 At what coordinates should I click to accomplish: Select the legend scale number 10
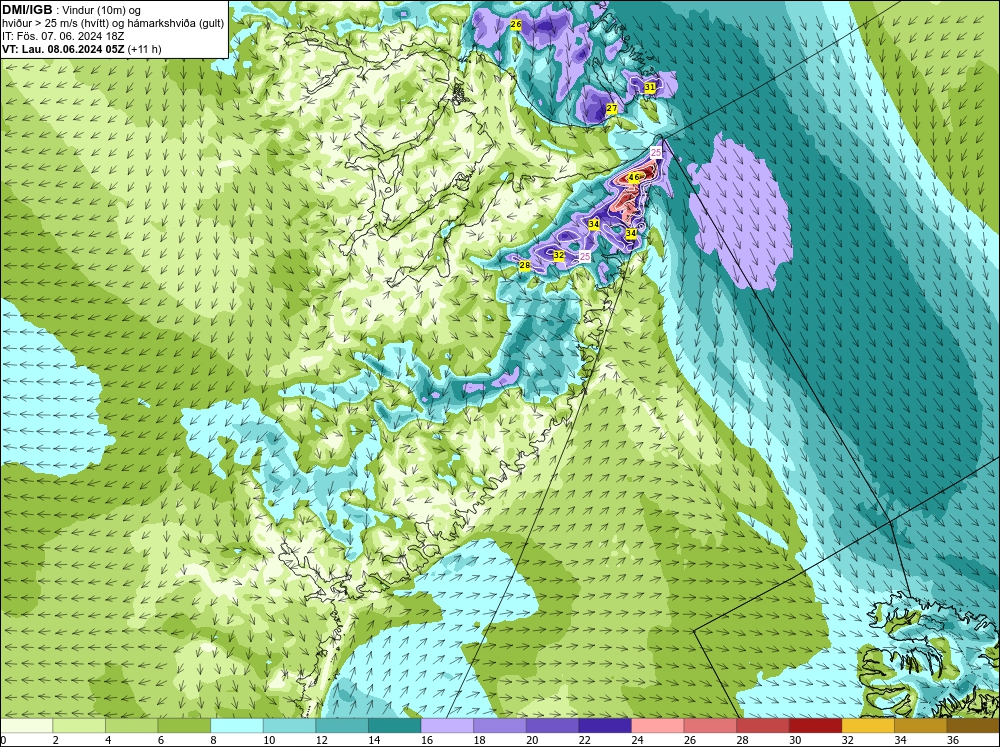coord(268,740)
